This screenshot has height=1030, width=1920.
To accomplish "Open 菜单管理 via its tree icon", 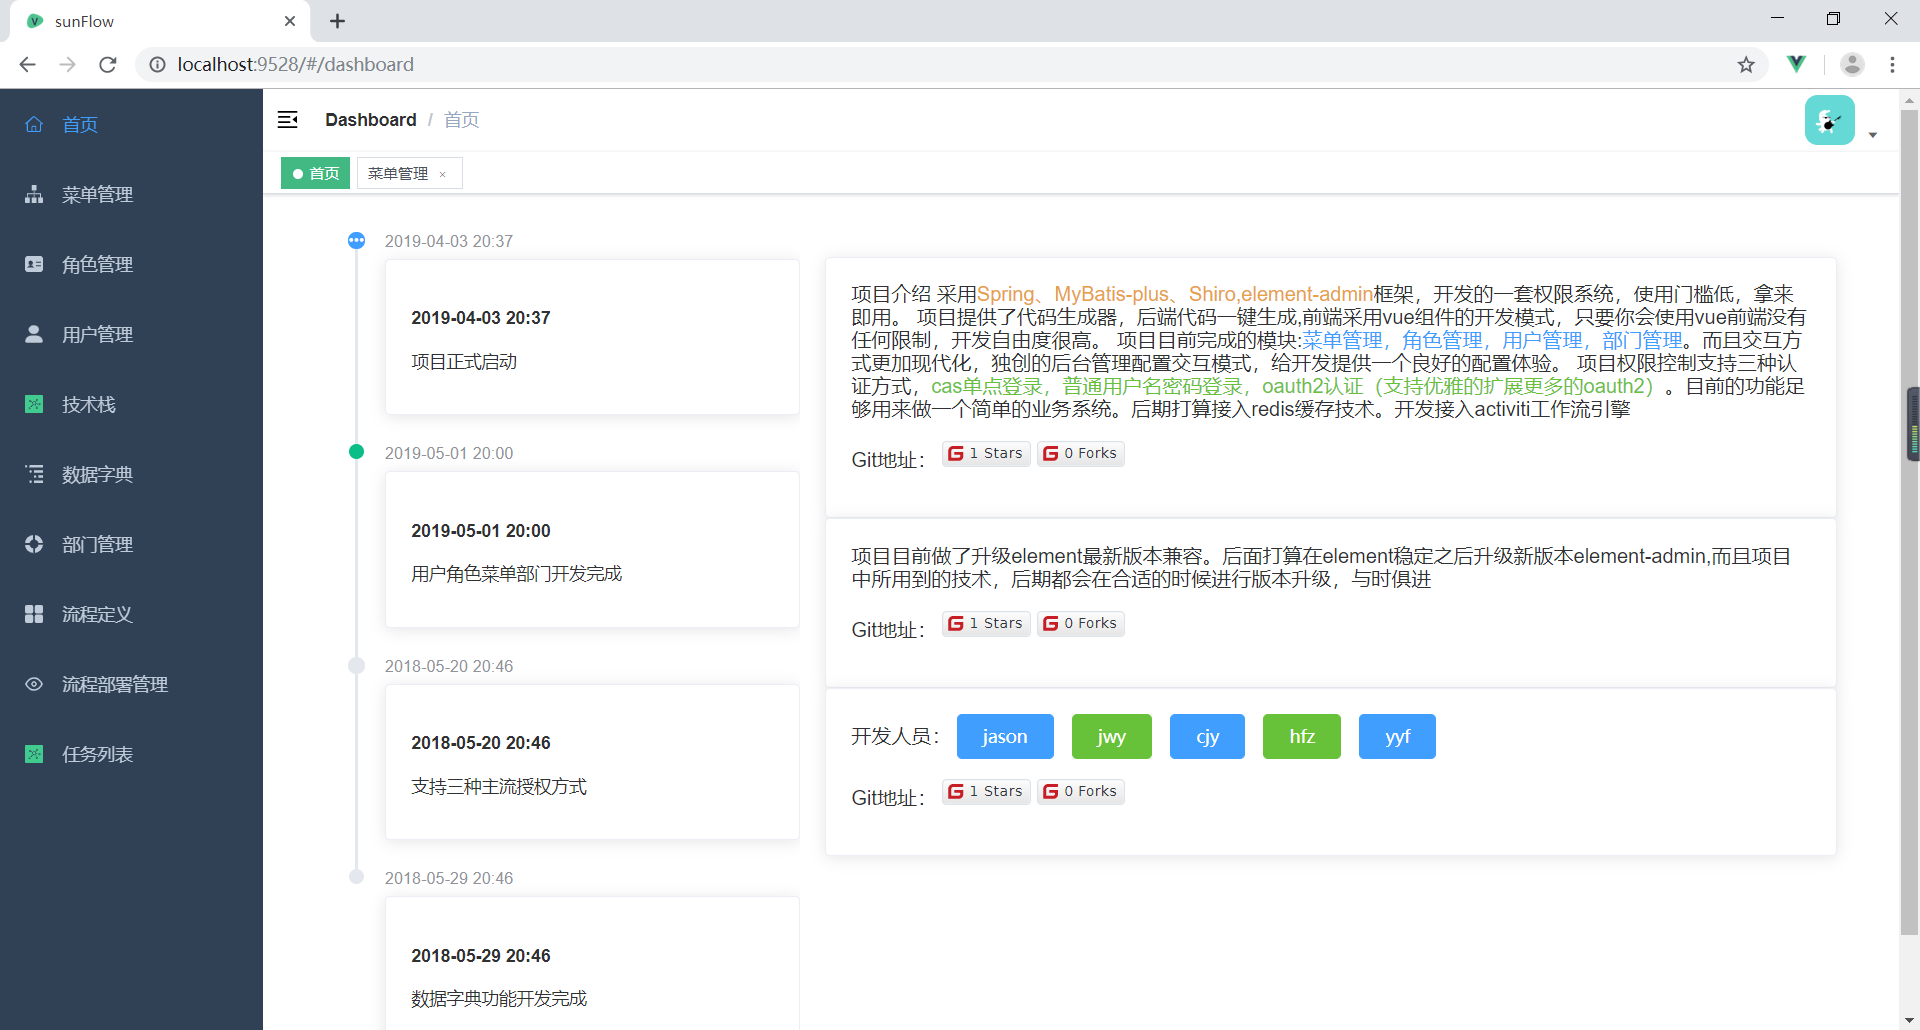I will (x=34, y=194).
